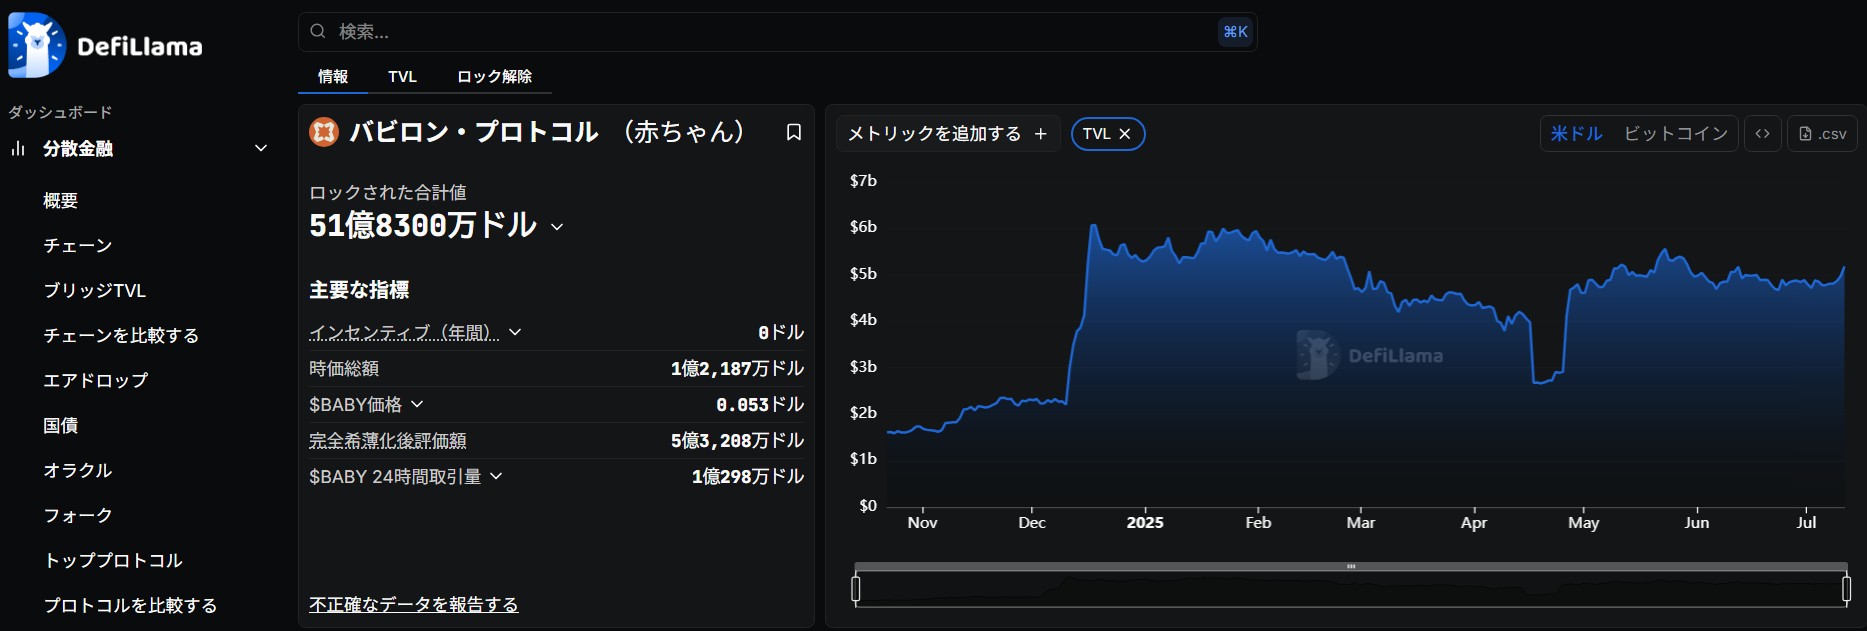Click the DefiLlama logo icon
1867x631 pixels.
(x=37, y=46)
